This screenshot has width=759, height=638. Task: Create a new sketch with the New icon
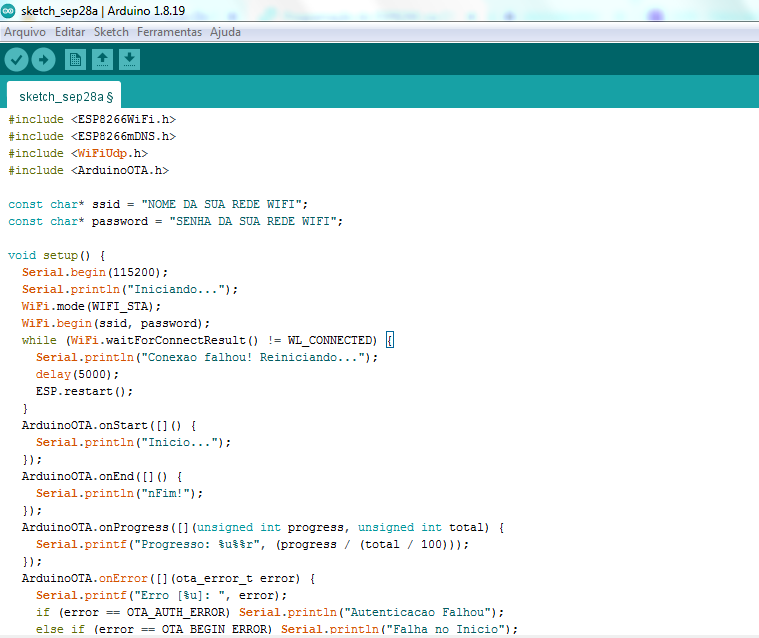coord(75,60)
